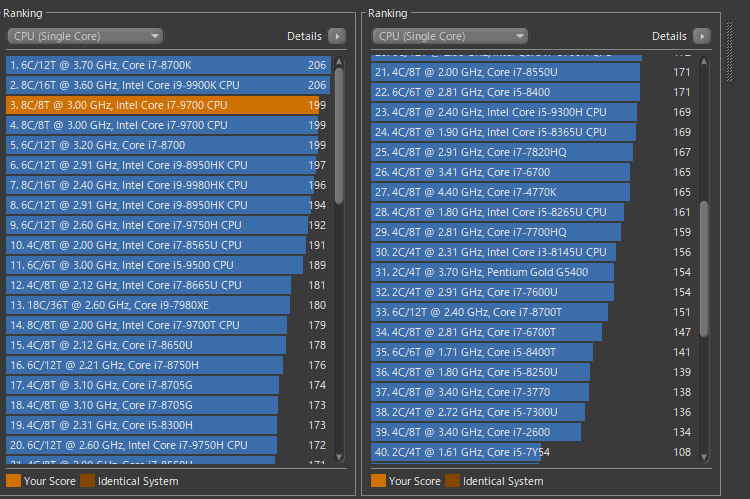Select rank 35 row Core i5-8400T
The height and width of the screenshot is (499, 750).
click(533, 353)
